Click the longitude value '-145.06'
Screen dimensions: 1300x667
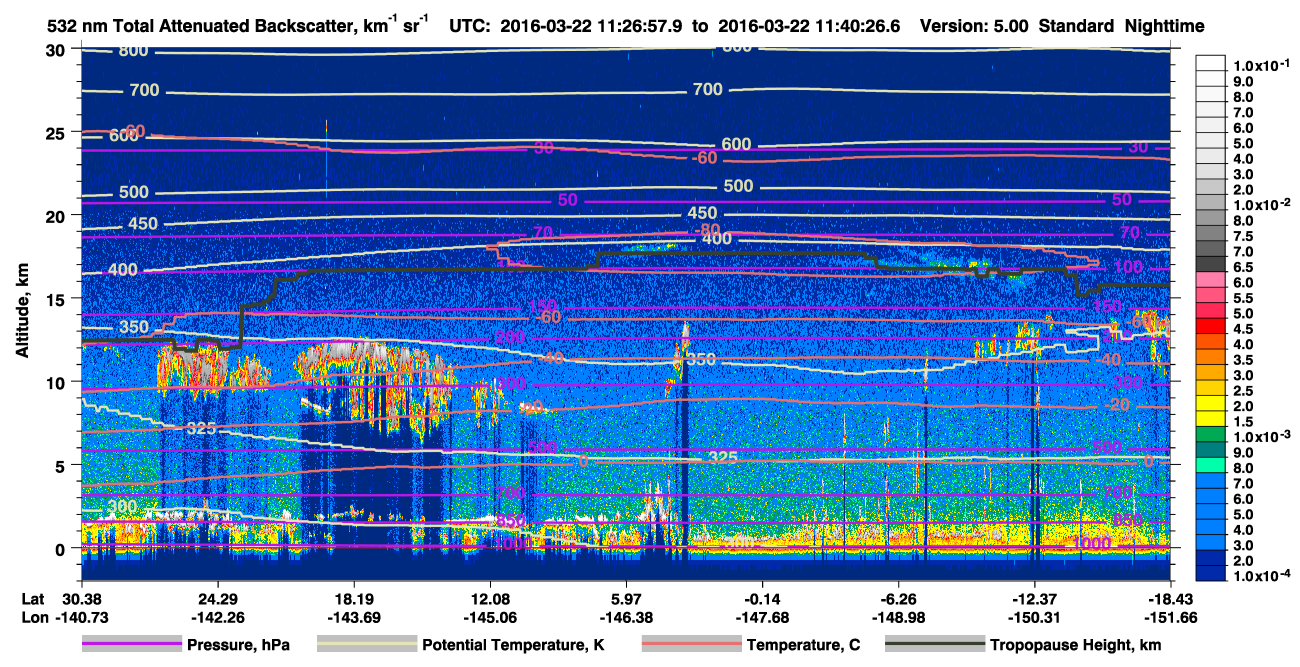489,617
